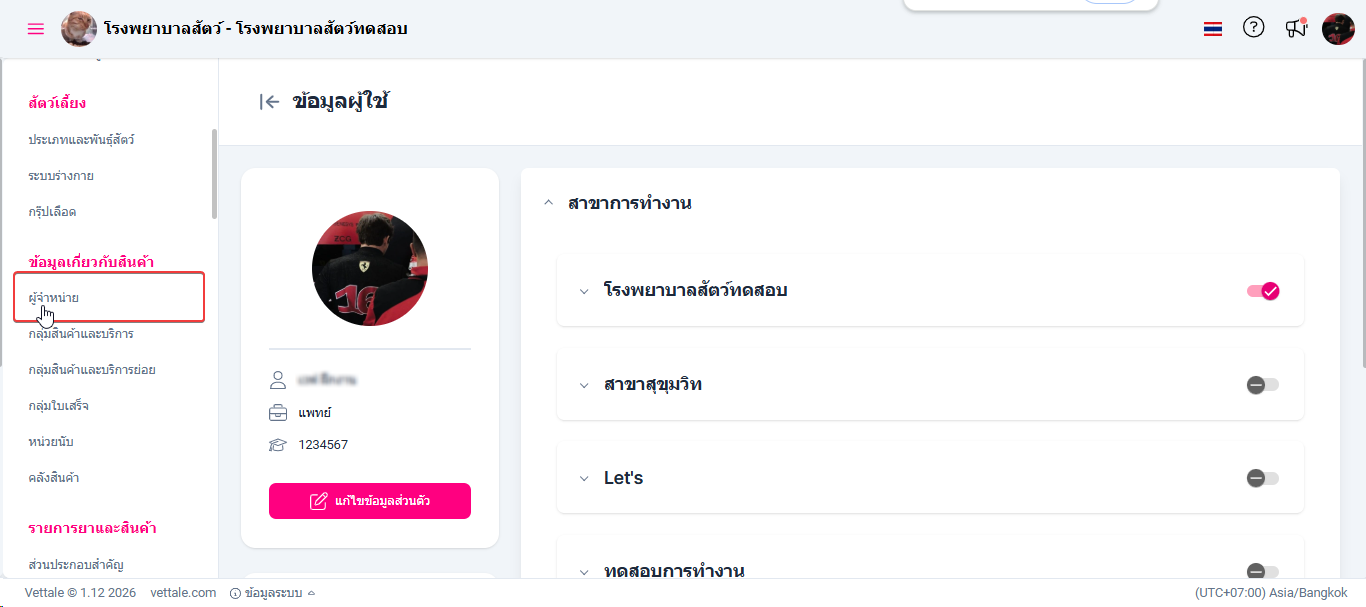This screenshot has height=607, width=1366.
Task: Click the hospital logo in header
Action: 79,29
